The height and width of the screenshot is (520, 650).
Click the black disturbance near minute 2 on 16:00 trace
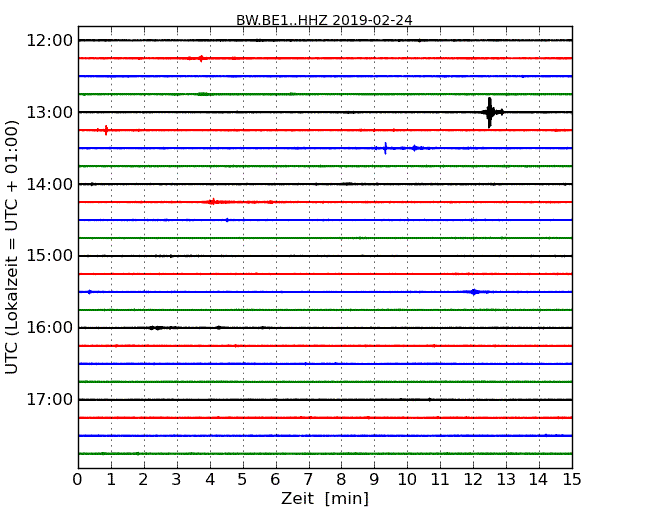tap(157, 328)
